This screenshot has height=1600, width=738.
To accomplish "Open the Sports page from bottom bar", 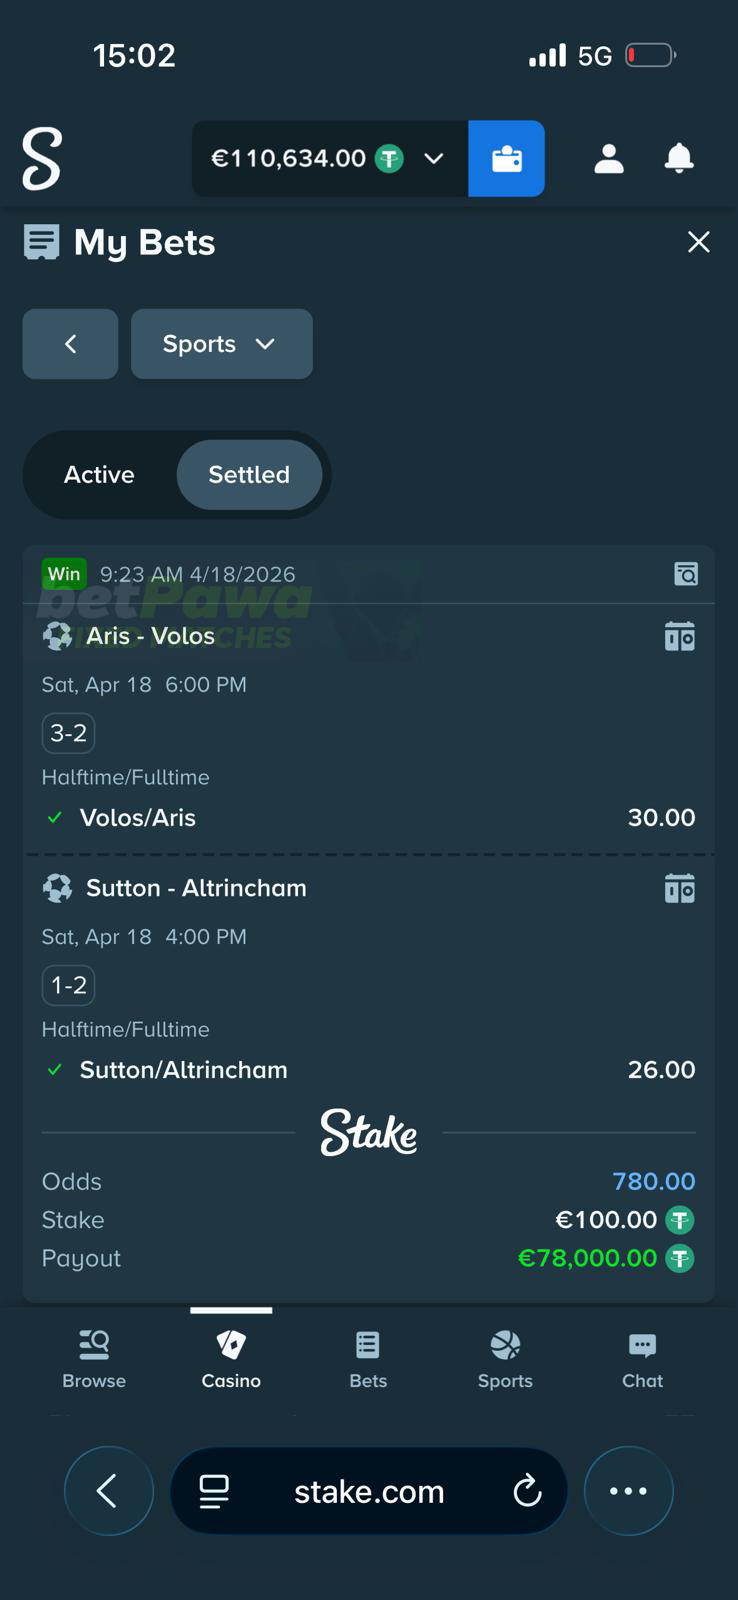I will tap(504, 1358).
